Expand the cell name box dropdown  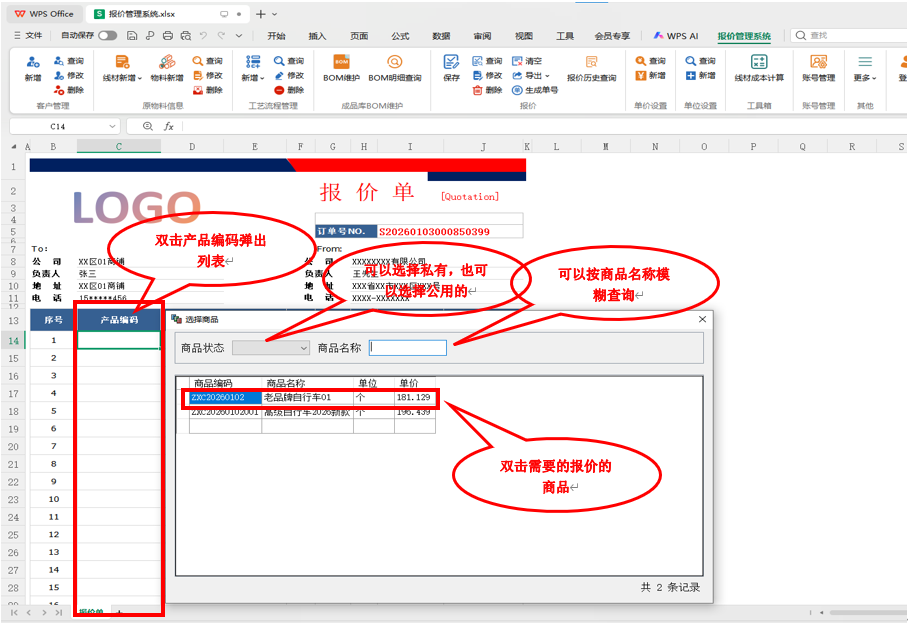tap(112, 126)
